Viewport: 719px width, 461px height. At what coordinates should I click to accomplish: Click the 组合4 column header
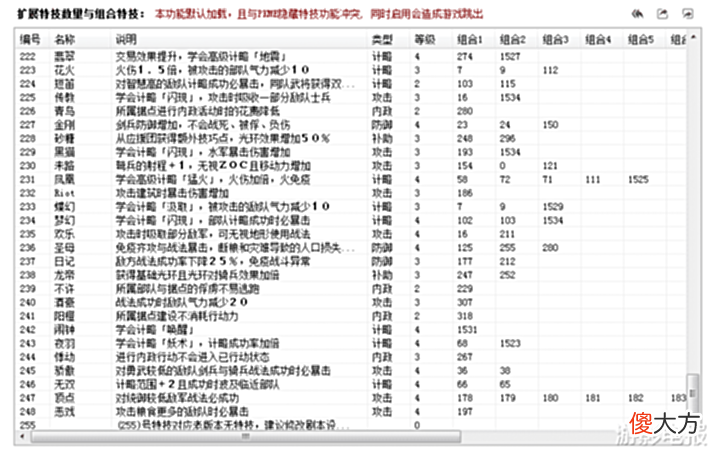coord(598,39)
